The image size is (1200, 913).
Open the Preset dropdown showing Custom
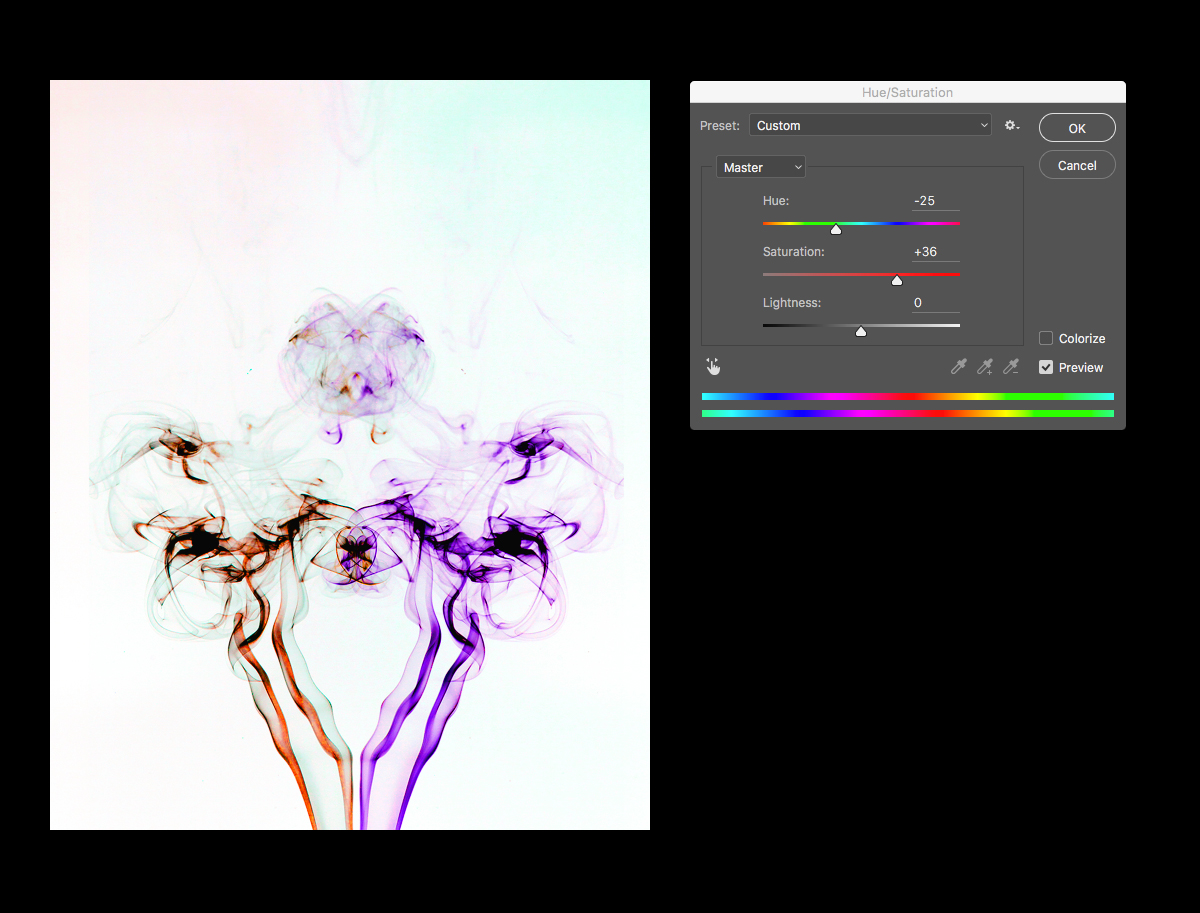coord(870,125)
